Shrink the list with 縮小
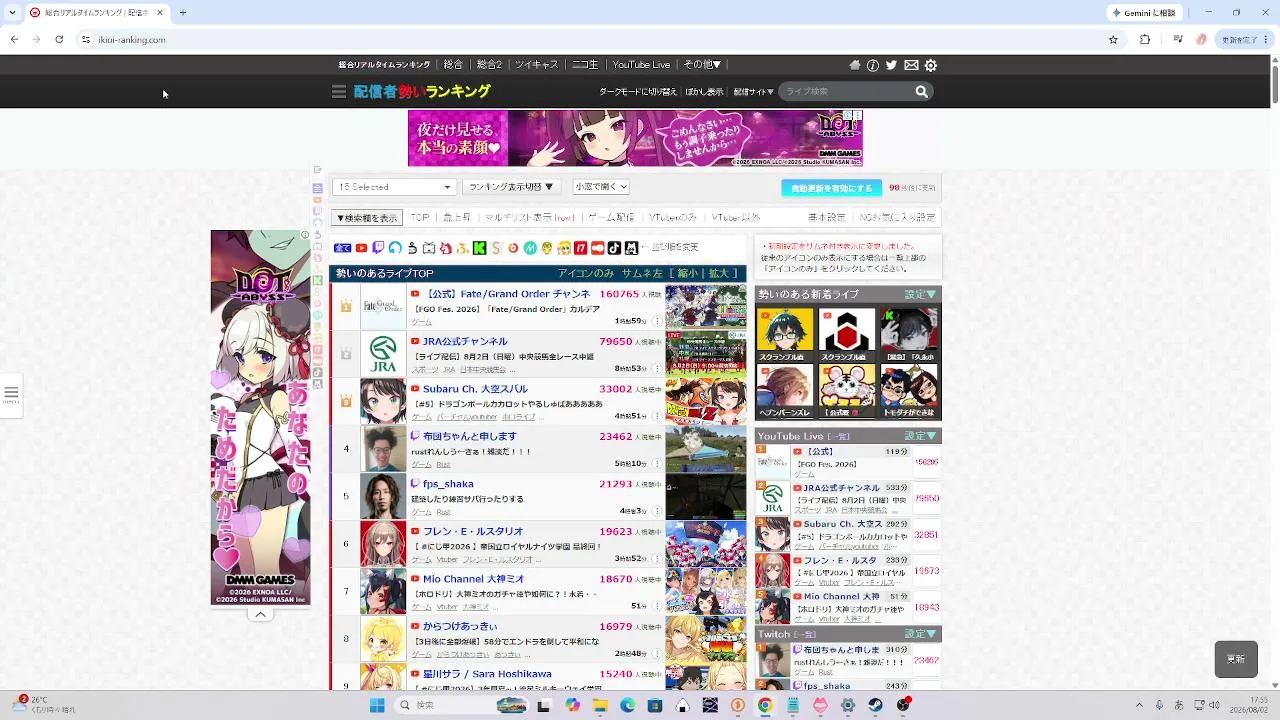 [688, 274]
